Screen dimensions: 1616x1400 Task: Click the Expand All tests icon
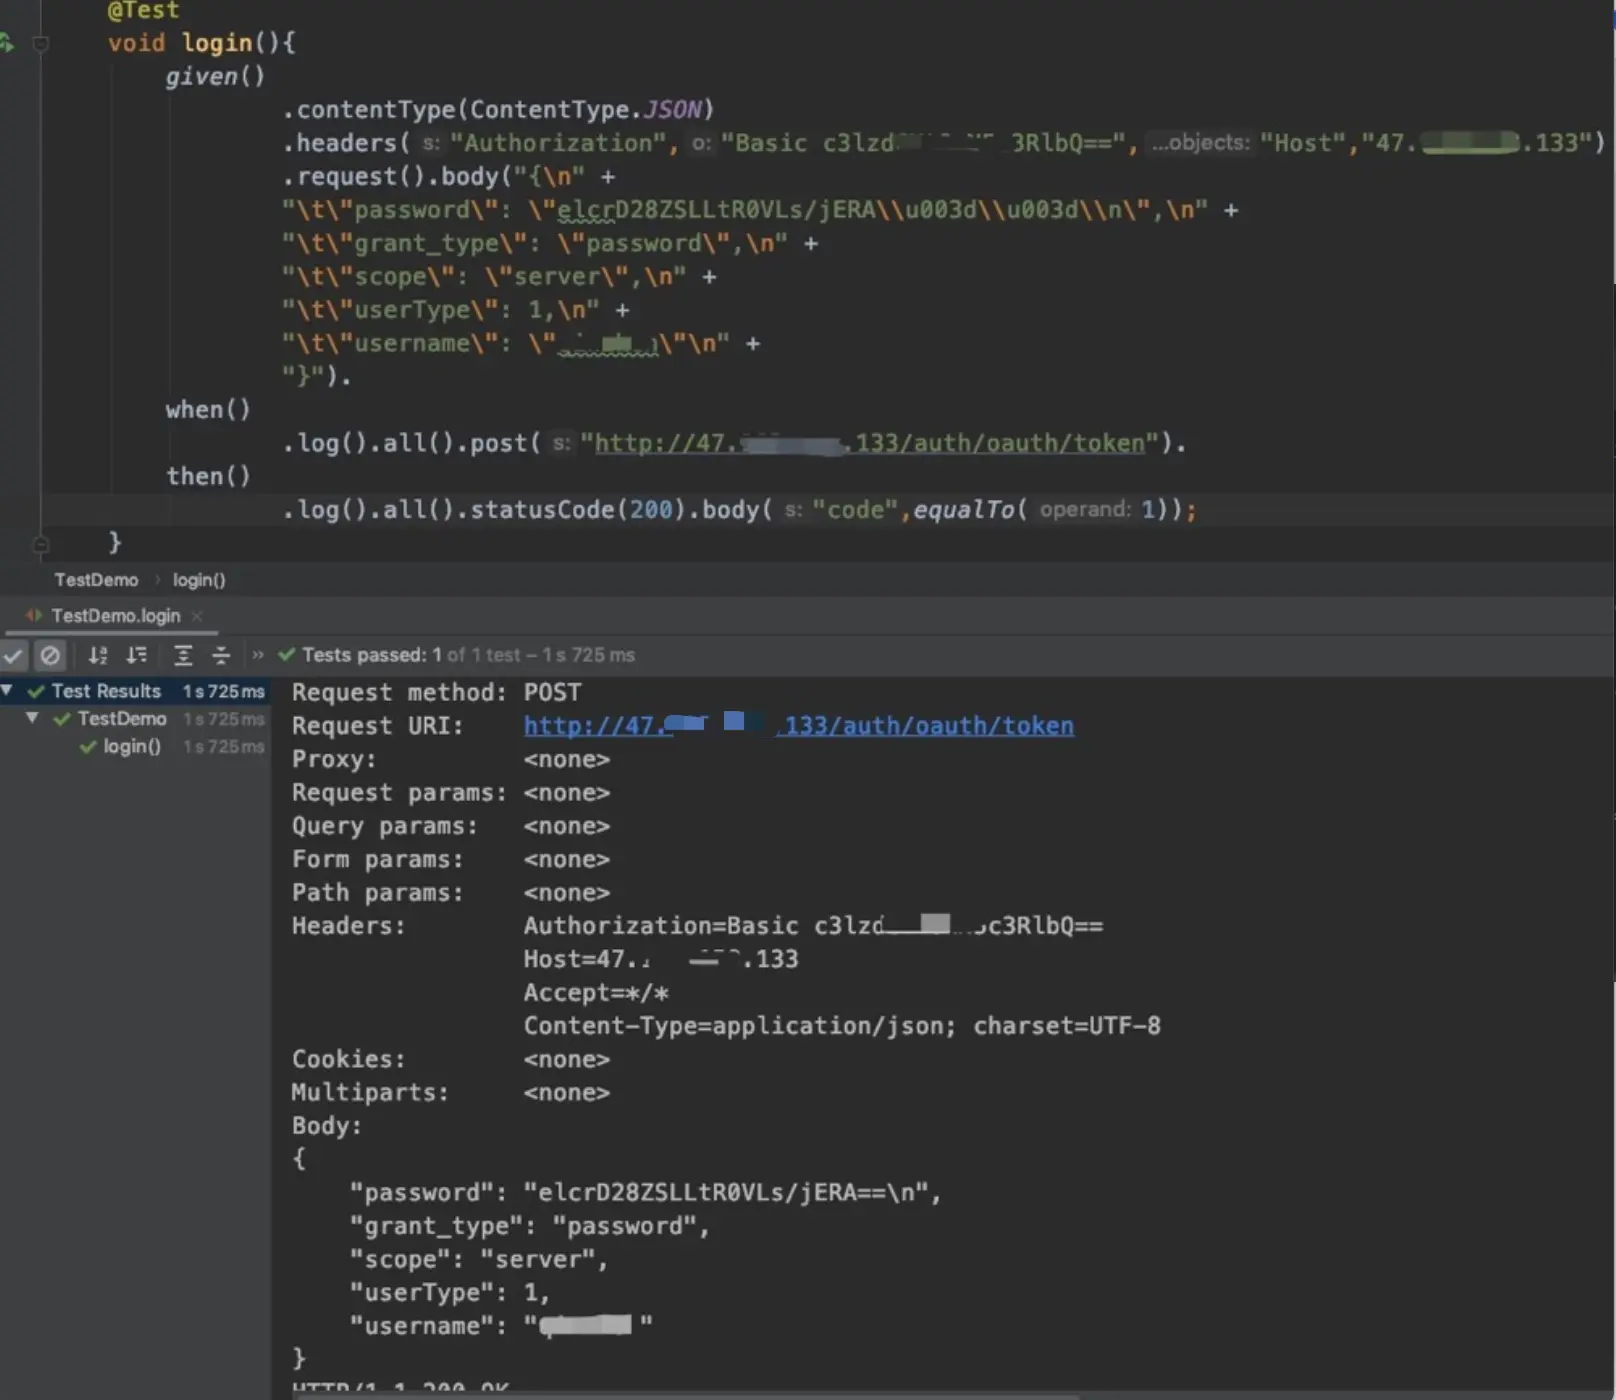tap(183, 655)
